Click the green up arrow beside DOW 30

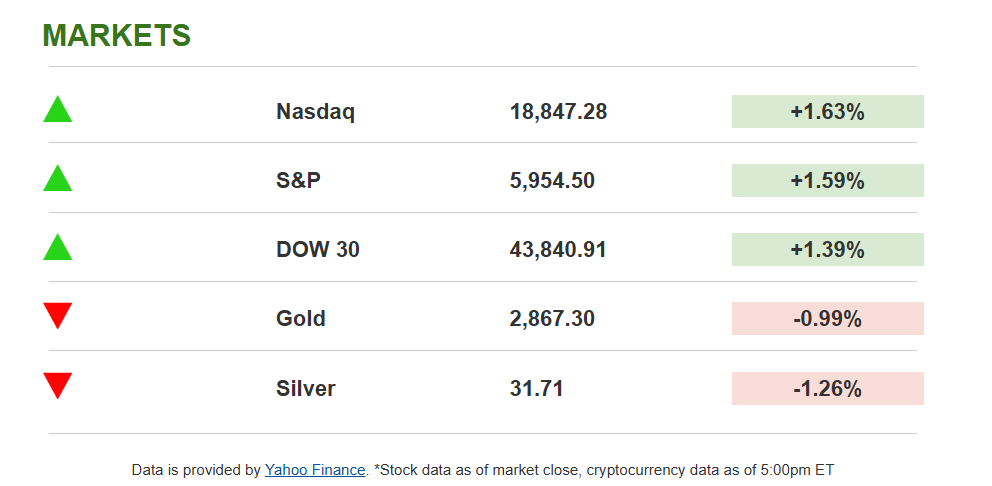tap(57, 248)
